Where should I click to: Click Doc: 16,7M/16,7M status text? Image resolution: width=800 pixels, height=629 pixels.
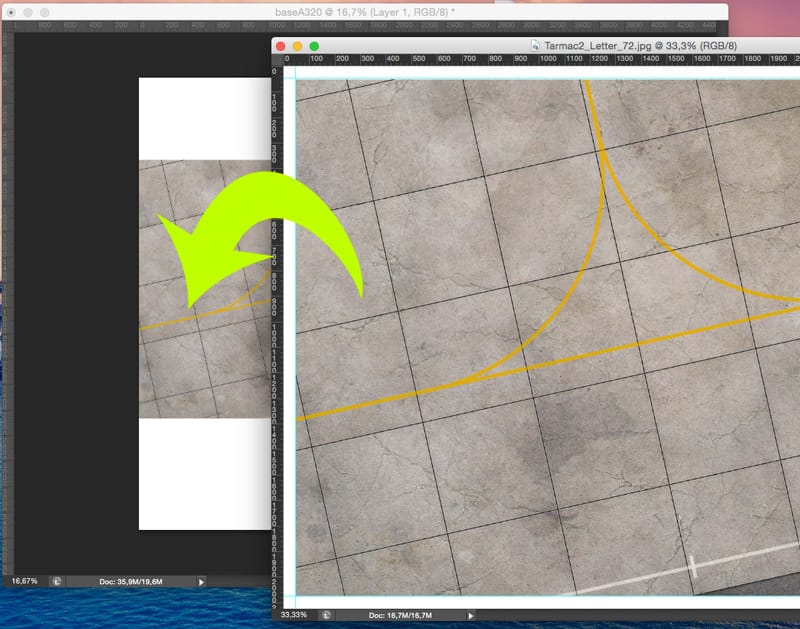coord(400,615)
